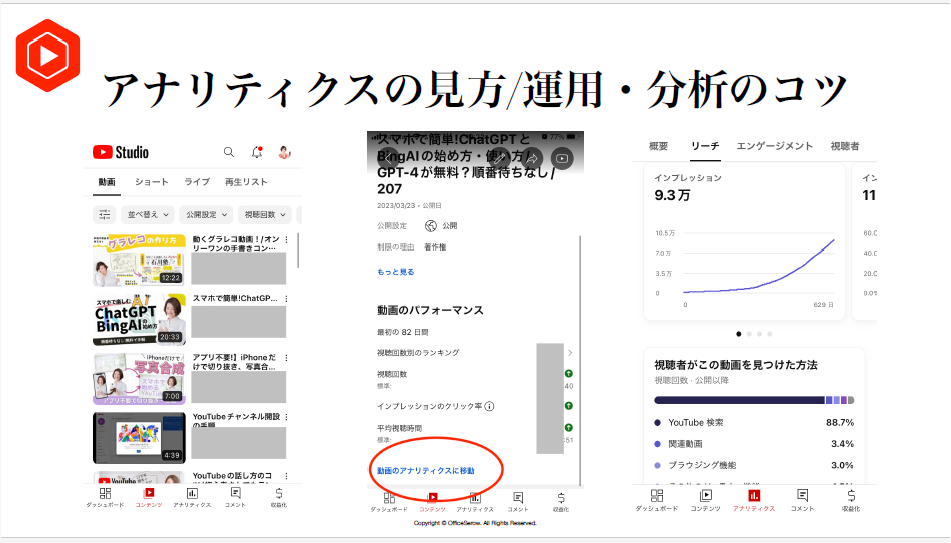Viewport: 951px width, 543px height.
Task: Select コンテンツ in the video list screen's bottom bar
Action: click(x=149, y=497)
